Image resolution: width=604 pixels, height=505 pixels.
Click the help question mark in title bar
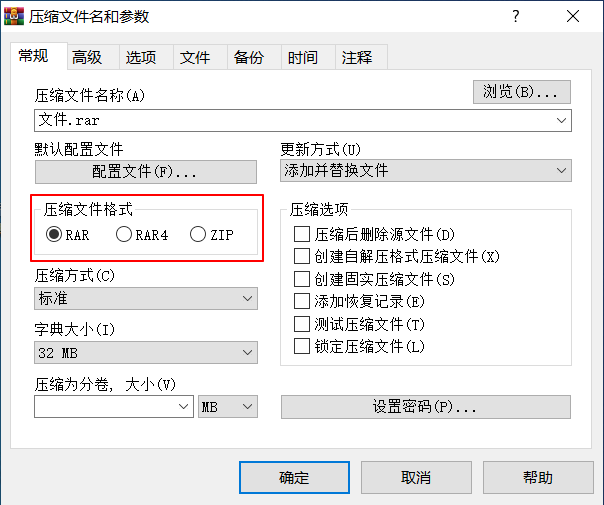[515, 16]
